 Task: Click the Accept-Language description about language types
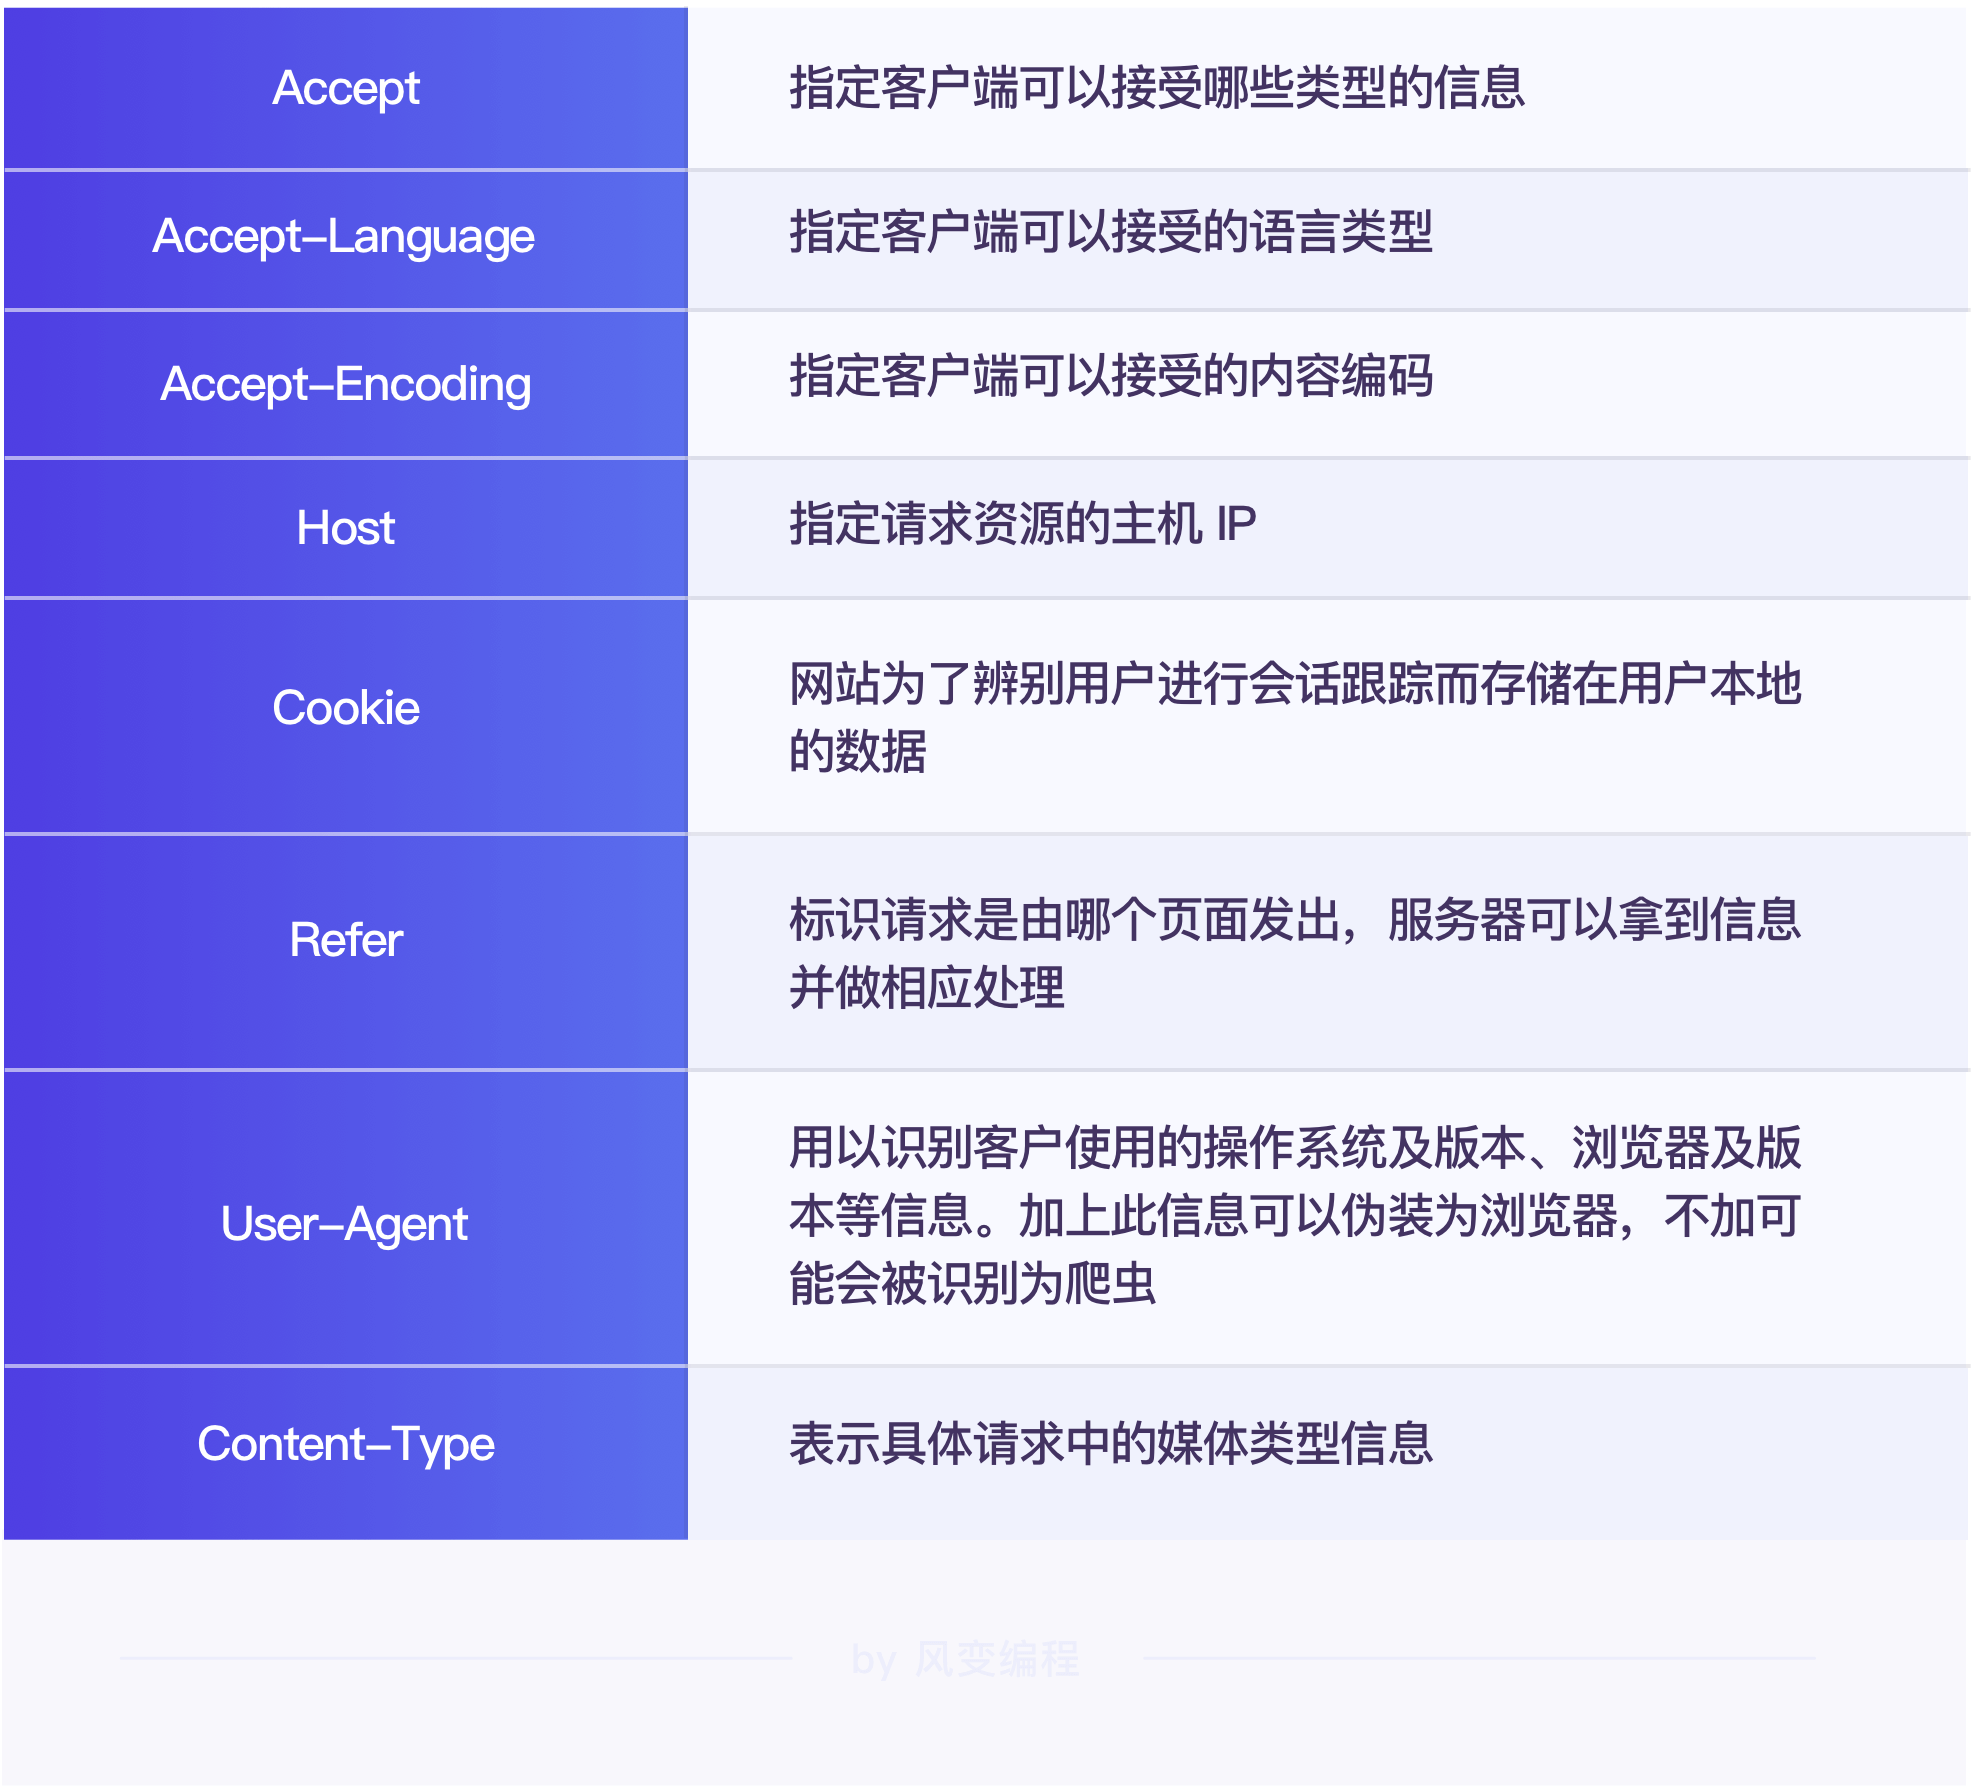coord(1111,232)
